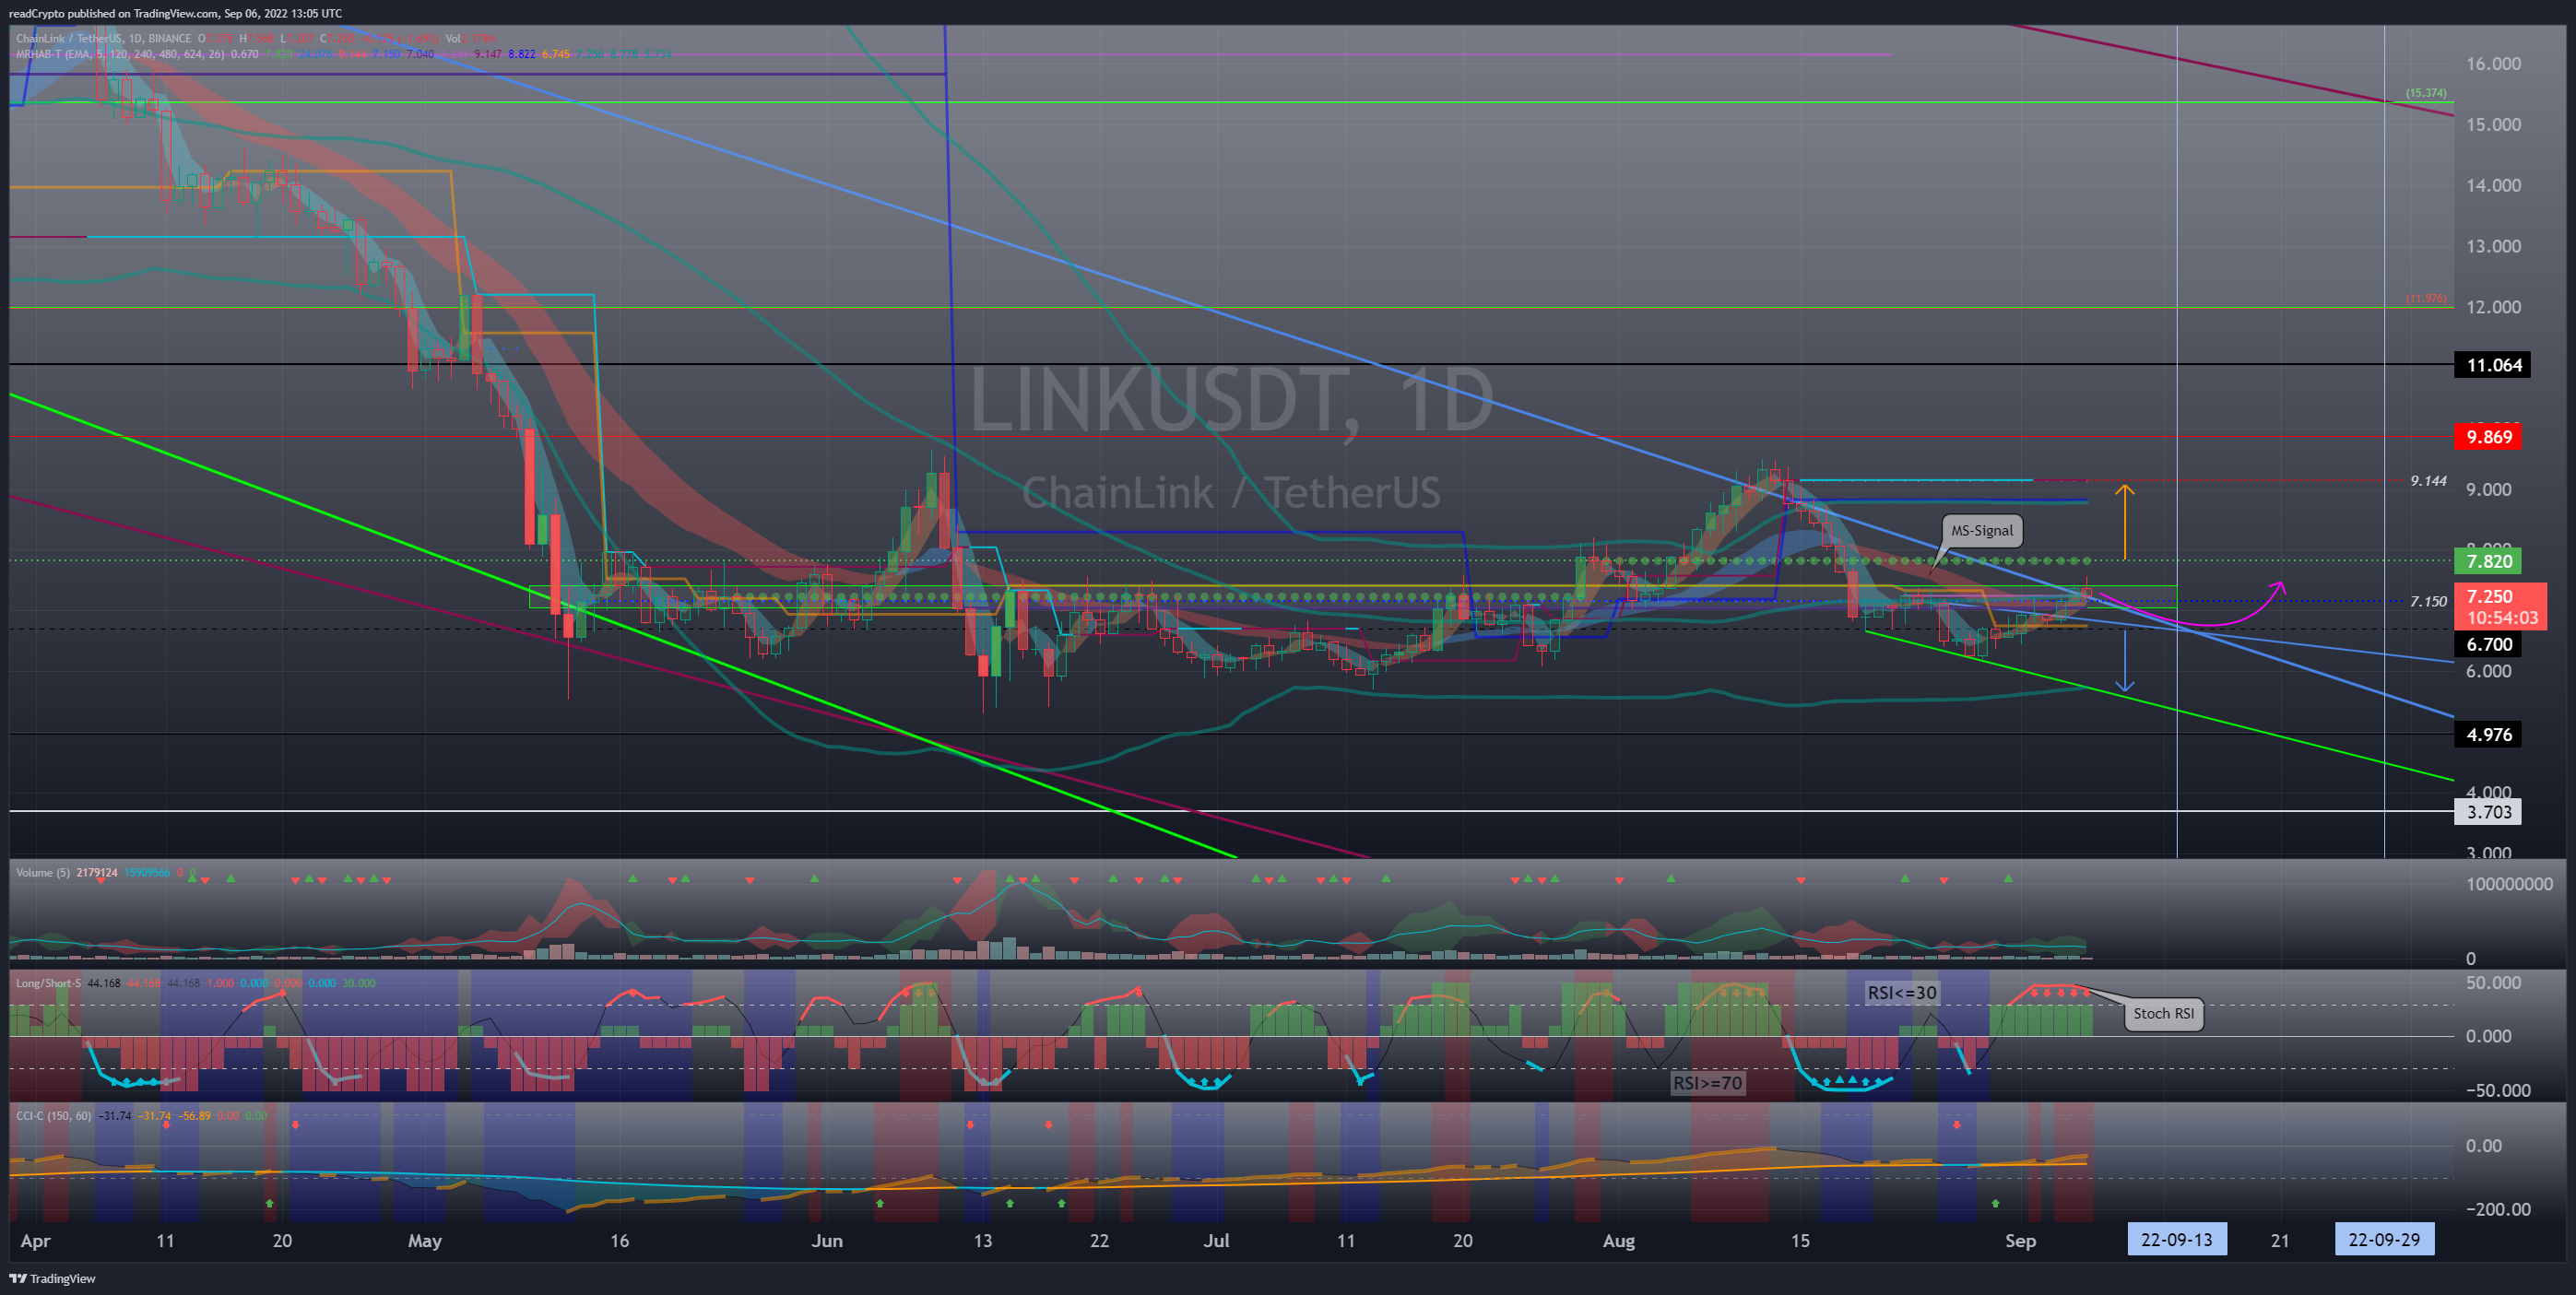Click the MS-Signal callout label
The image size is (2576, 1295).
[x=1981, y=531]
